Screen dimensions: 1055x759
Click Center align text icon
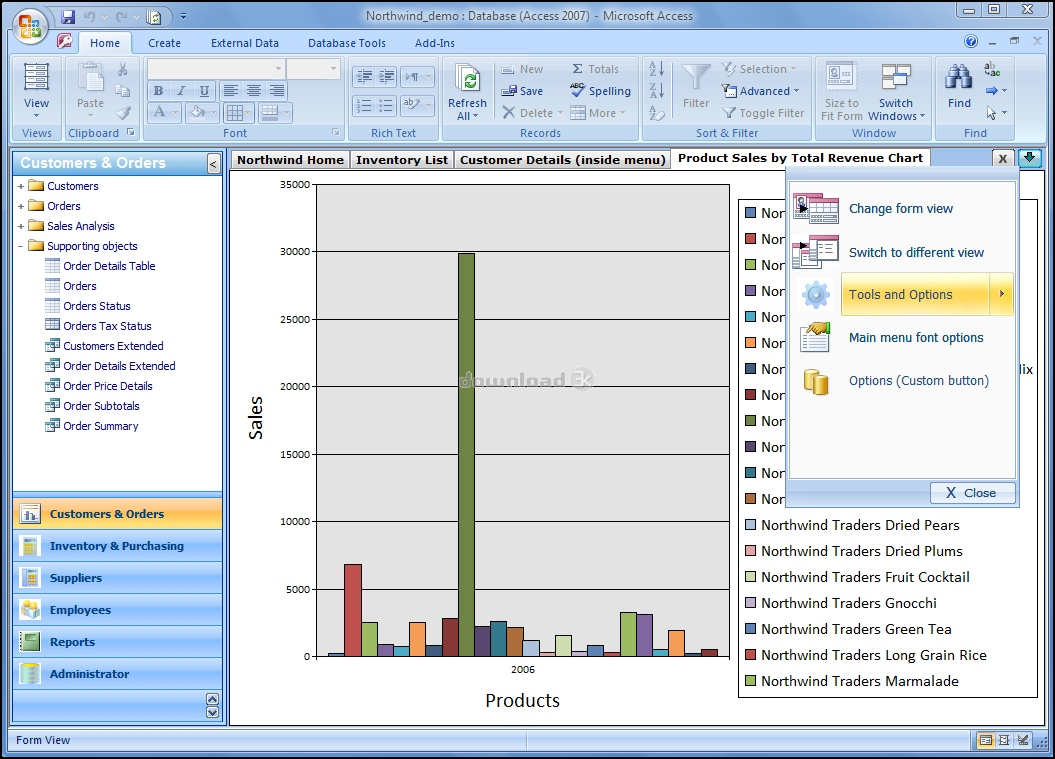254,90
